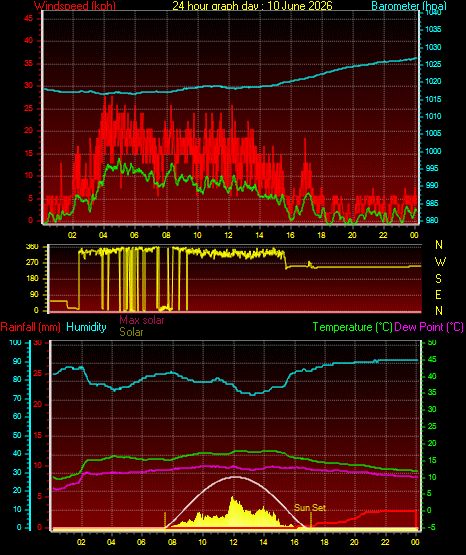Click the '35' windspeed axis value
The image size is (466, 555).
[28, 64]
